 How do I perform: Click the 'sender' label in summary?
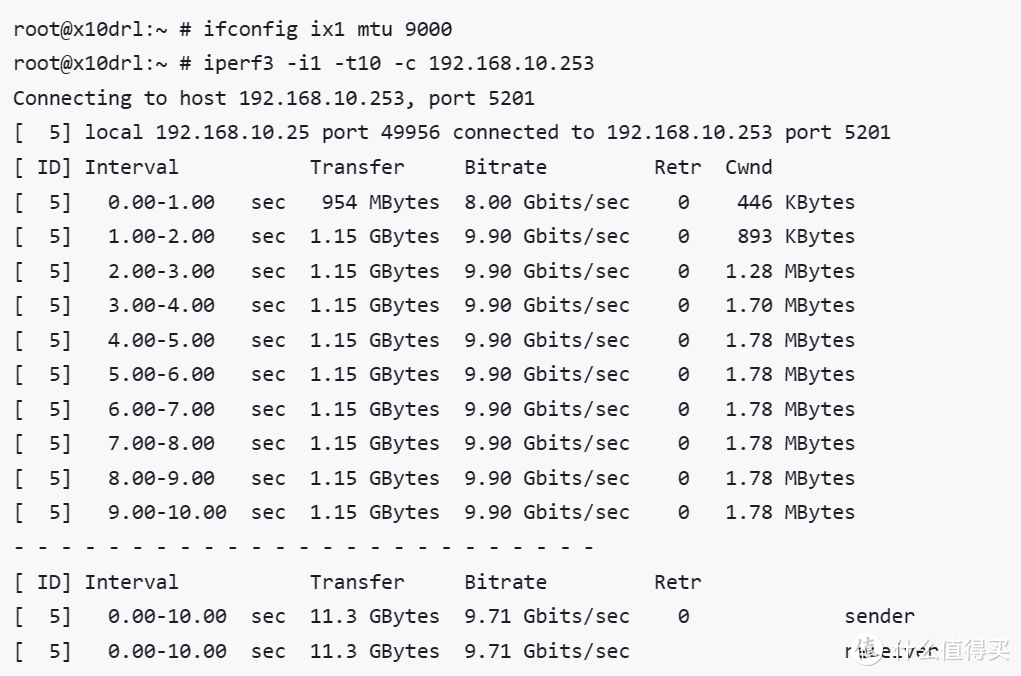point(879,616)
